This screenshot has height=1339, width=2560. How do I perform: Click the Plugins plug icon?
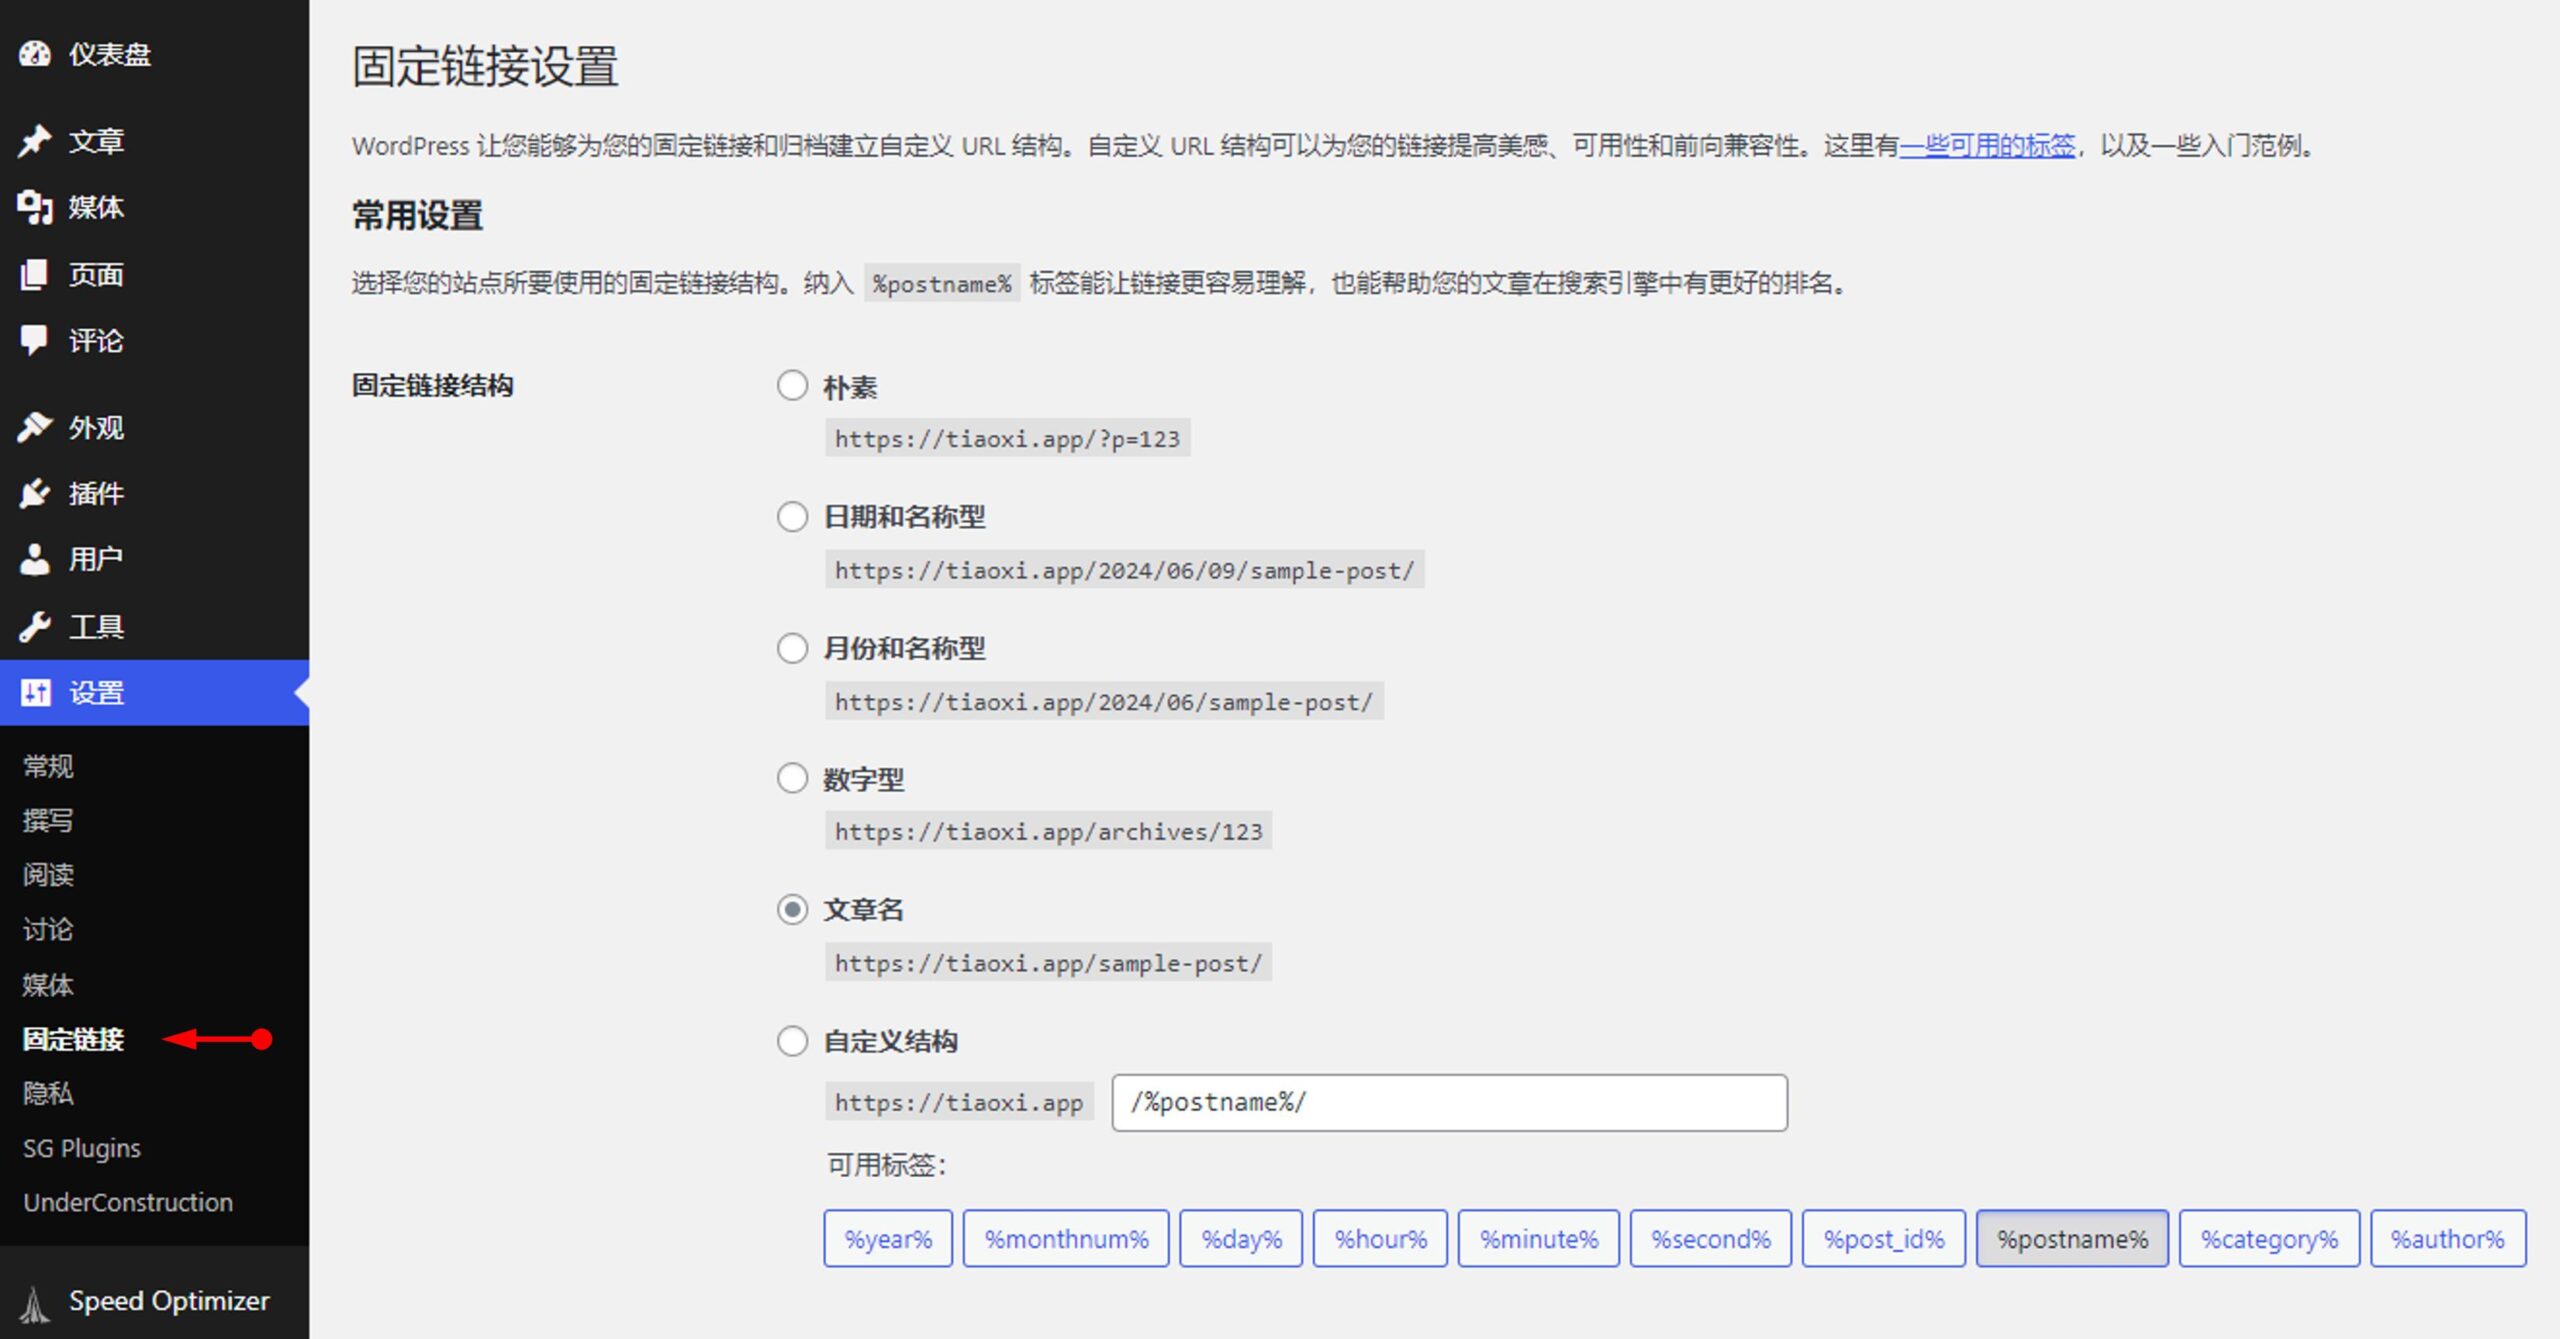[34, 493]
